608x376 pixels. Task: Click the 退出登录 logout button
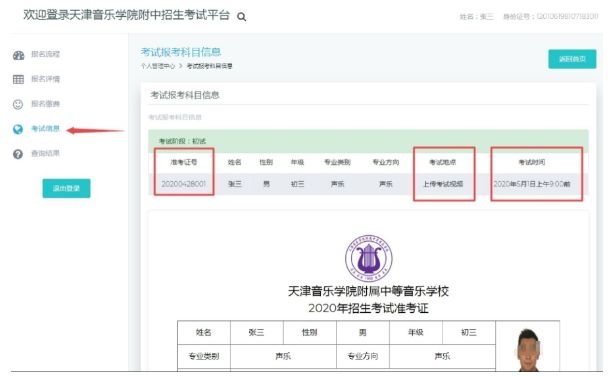coord(66,188)
